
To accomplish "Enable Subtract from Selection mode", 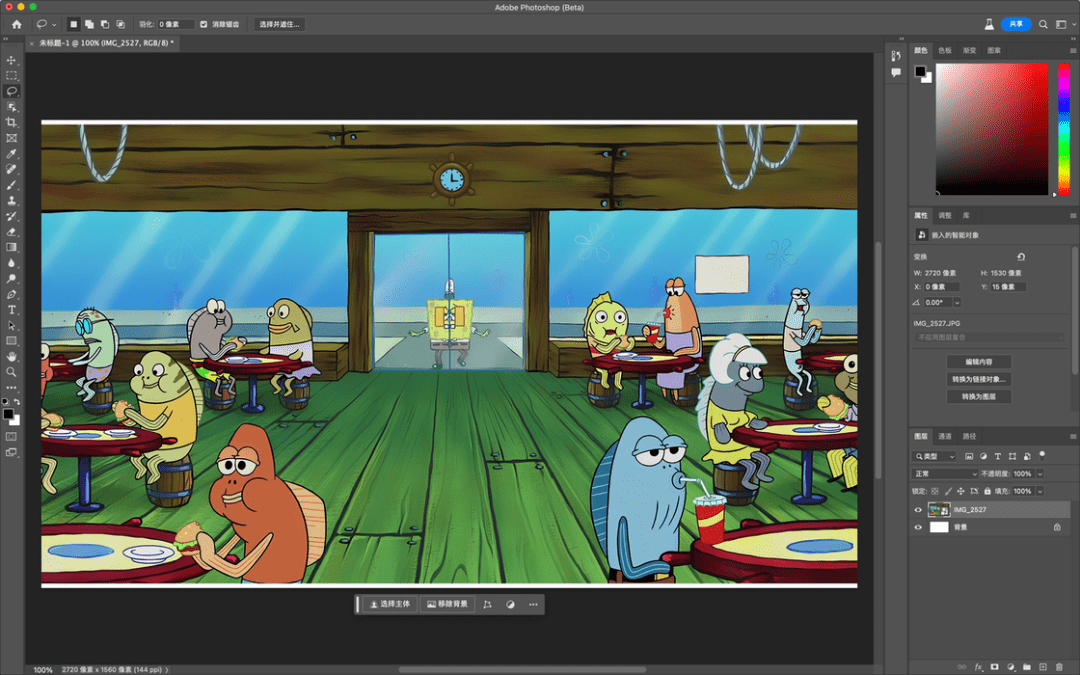I will tap(105, 24).
